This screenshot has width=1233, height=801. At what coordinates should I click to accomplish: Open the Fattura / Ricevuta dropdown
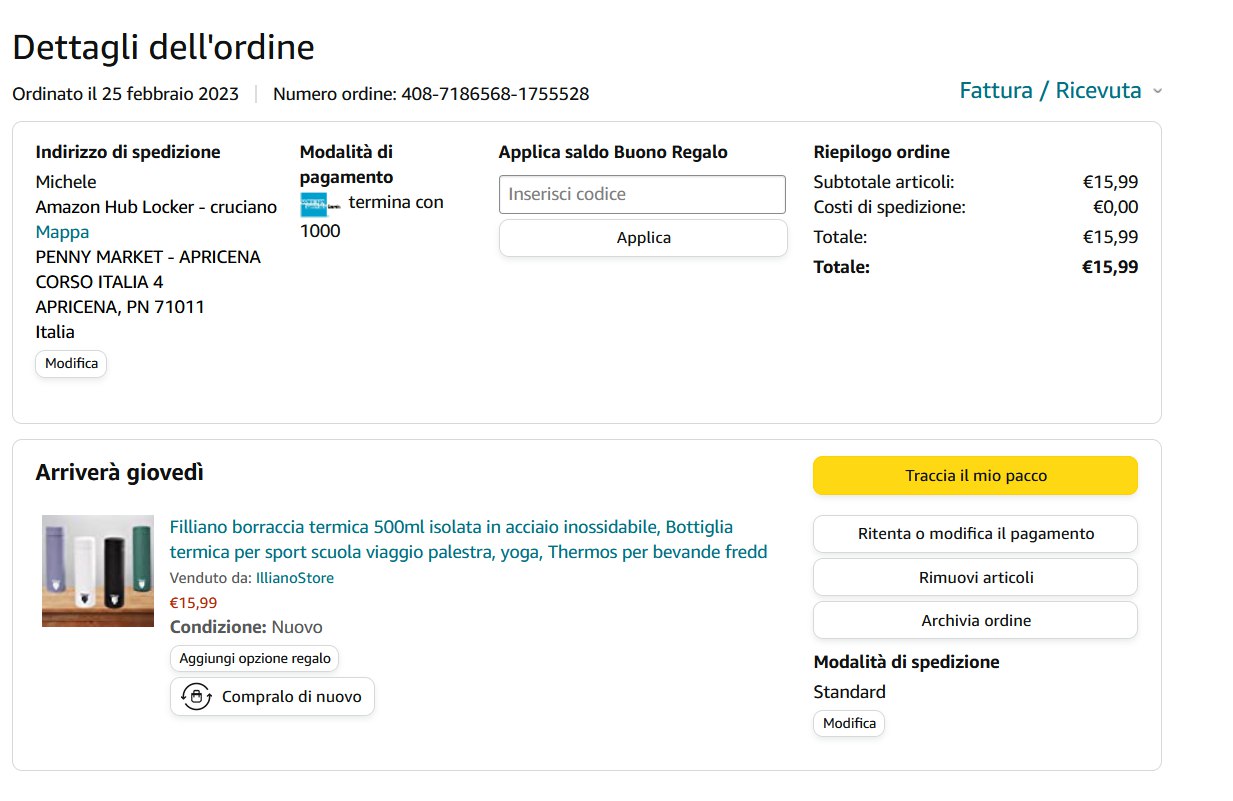tap(1050, 91)
